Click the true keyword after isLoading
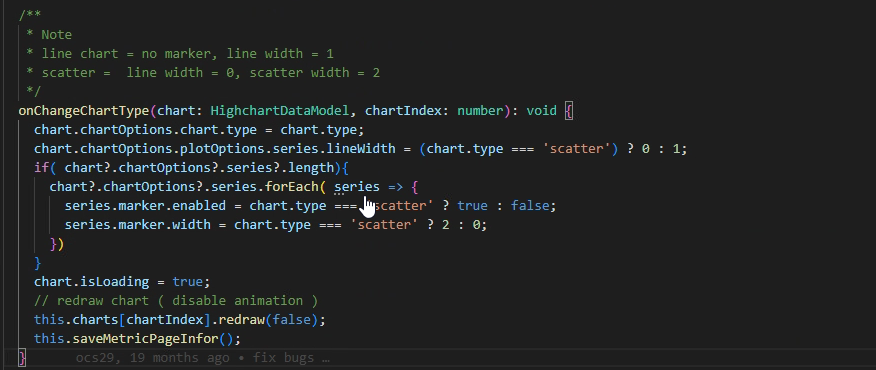The height and width of the screenshot is (370, 876). tap(188, 282)
